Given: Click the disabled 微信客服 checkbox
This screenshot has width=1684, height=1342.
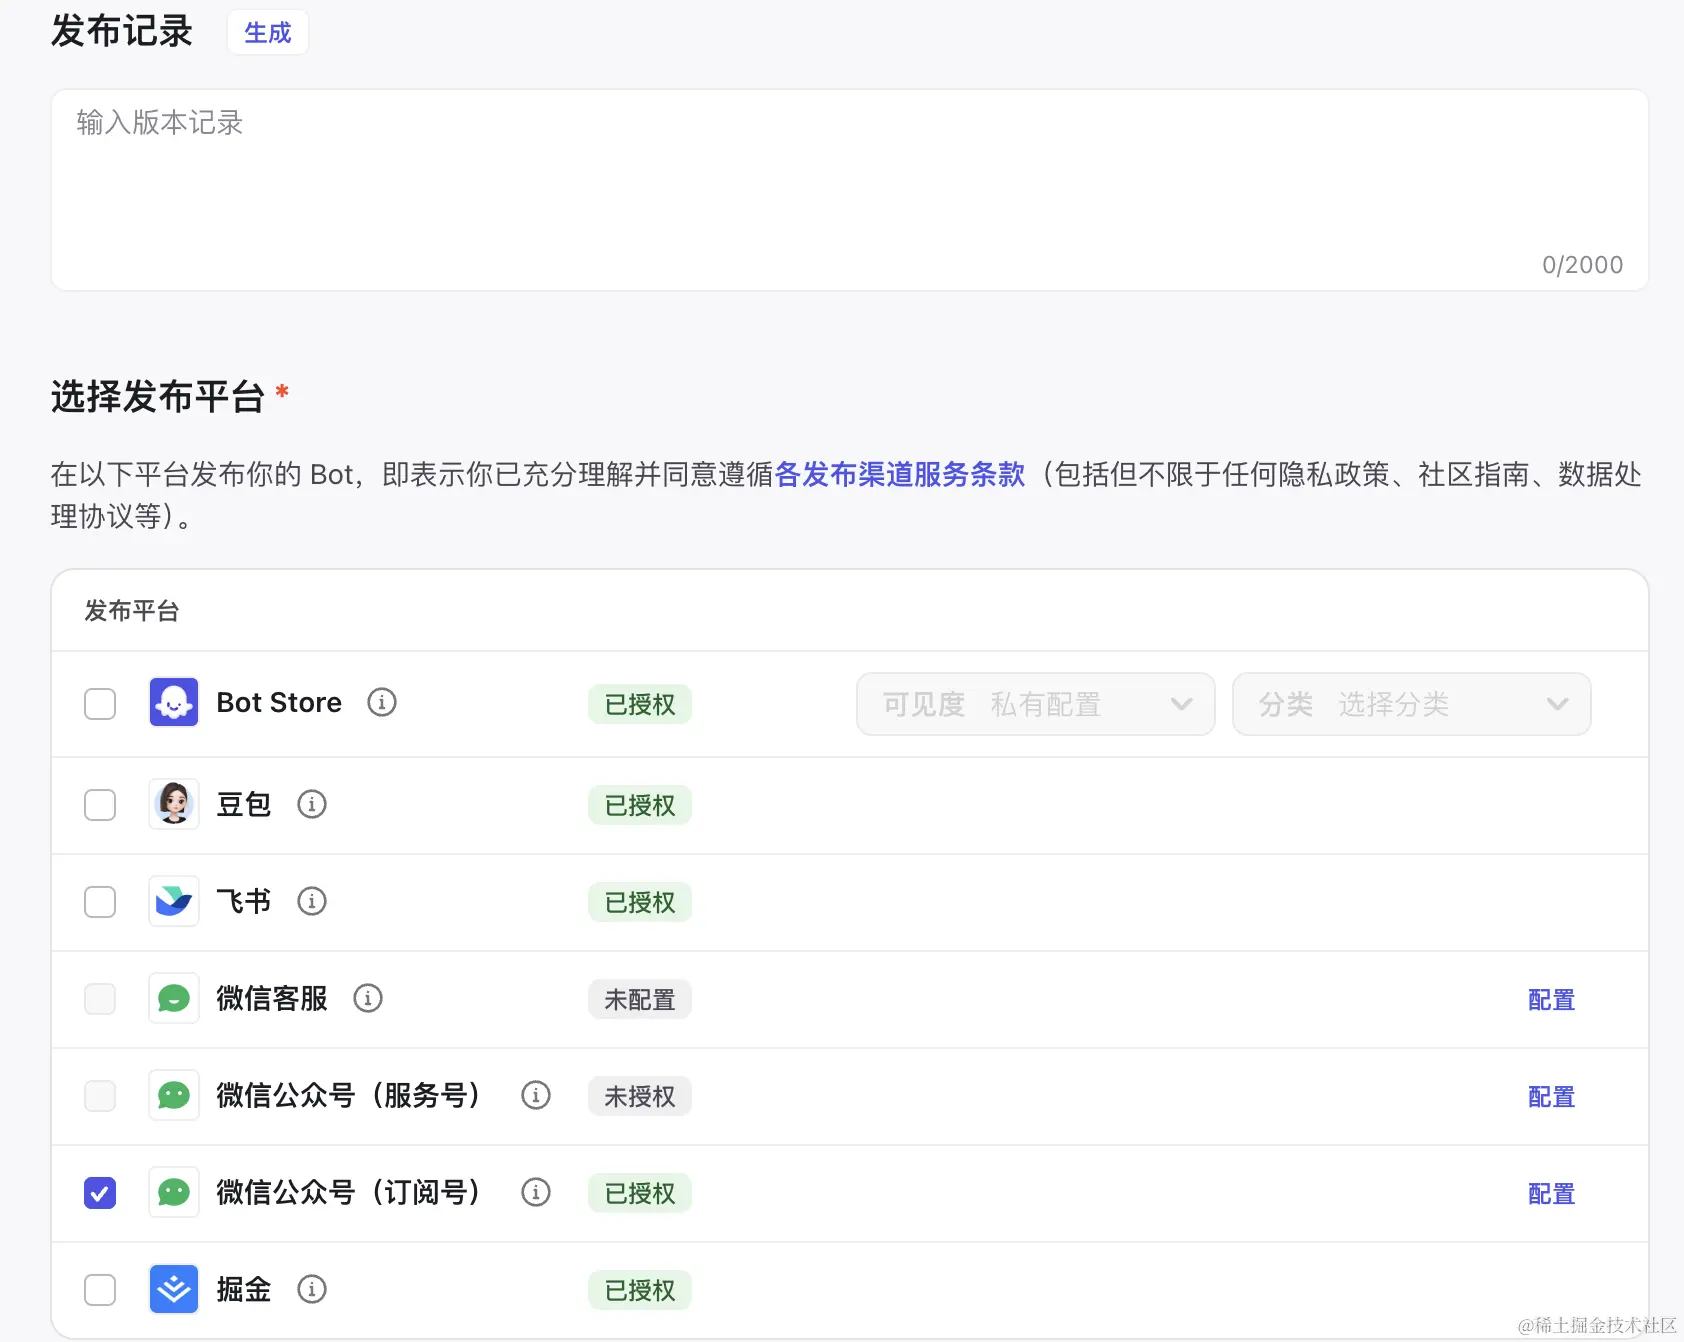Looking at the screenshot, I should click(100, 999).
